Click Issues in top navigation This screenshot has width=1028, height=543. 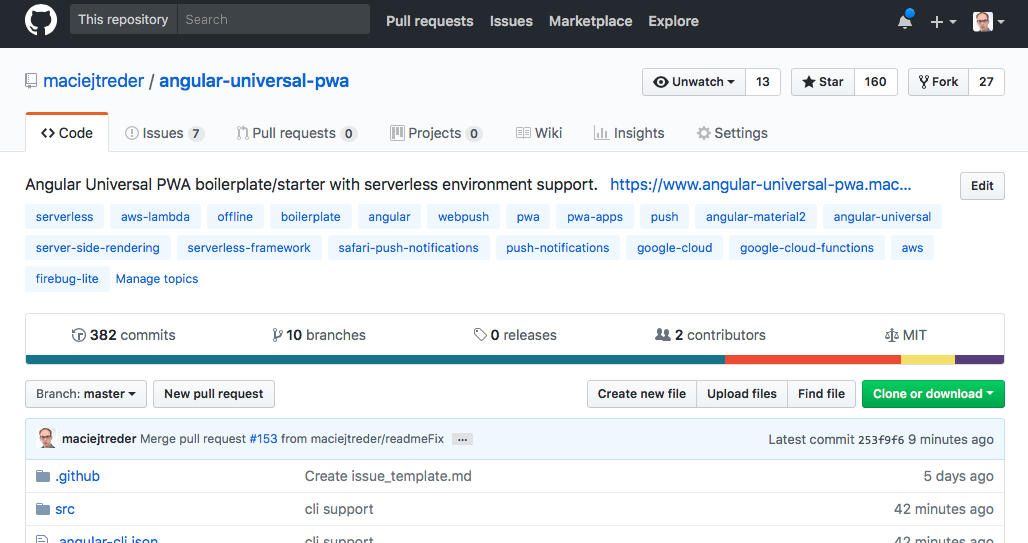click(x=511, y=21)
